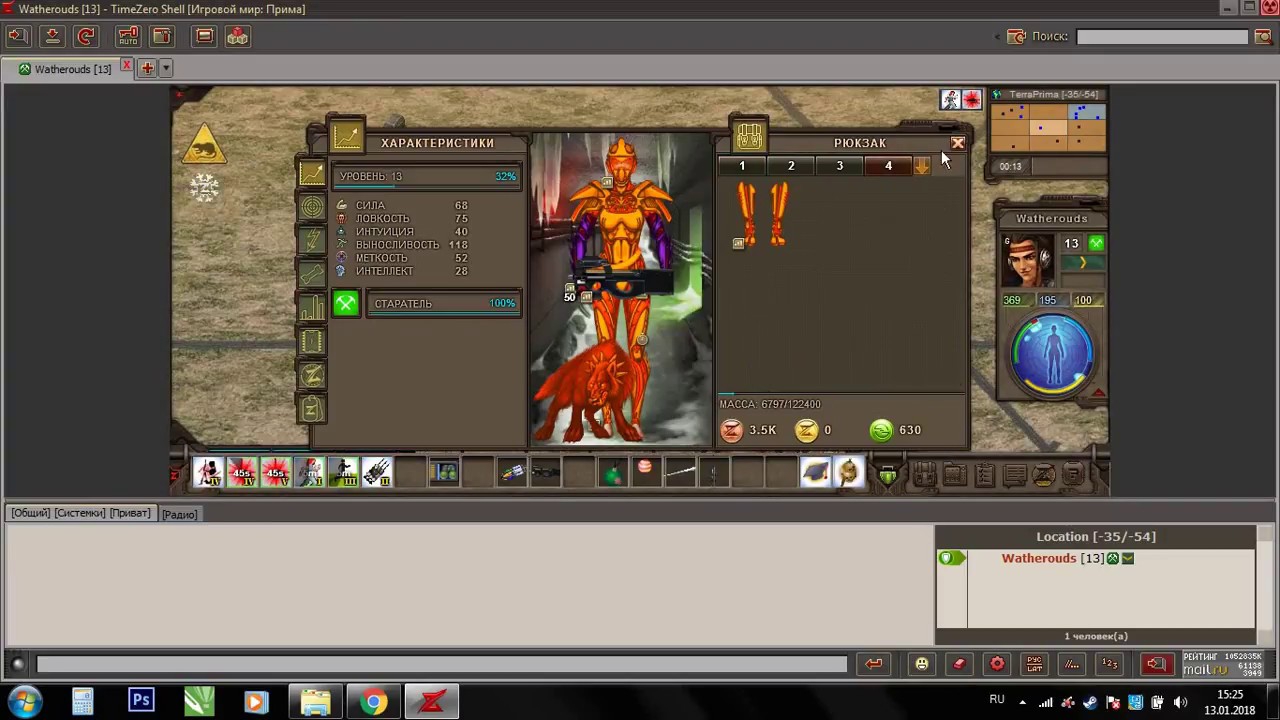Open the target sidebar icon in characteristics panel
The height and width of the screenshot is (720, 1280).
312,207
